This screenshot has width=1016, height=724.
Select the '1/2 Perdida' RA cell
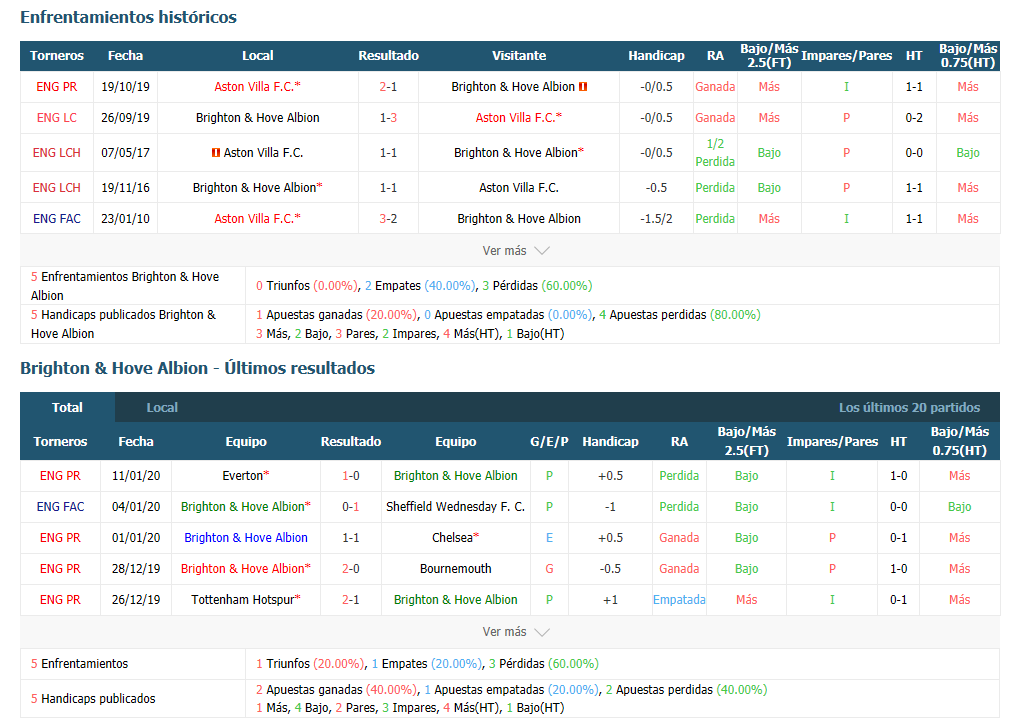715,153
